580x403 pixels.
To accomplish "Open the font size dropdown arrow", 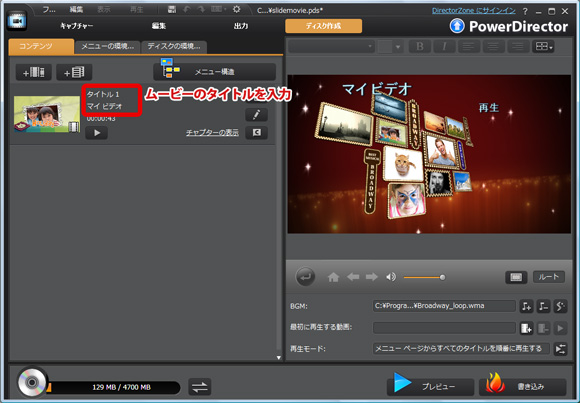I will click(398, 47).
